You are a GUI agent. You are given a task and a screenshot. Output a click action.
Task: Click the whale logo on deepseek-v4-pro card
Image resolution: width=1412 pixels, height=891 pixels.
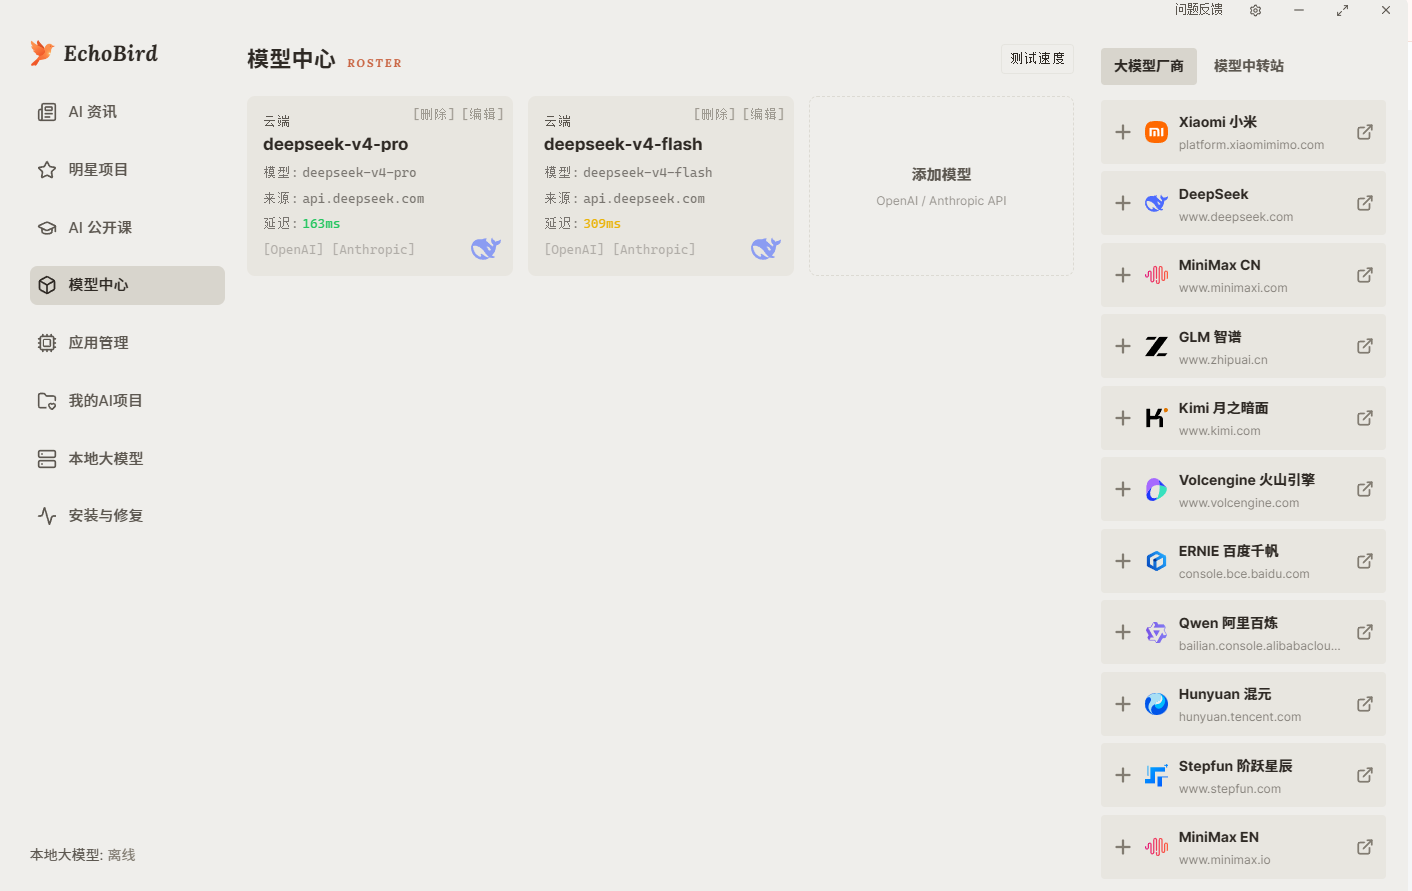coord(486,248)
